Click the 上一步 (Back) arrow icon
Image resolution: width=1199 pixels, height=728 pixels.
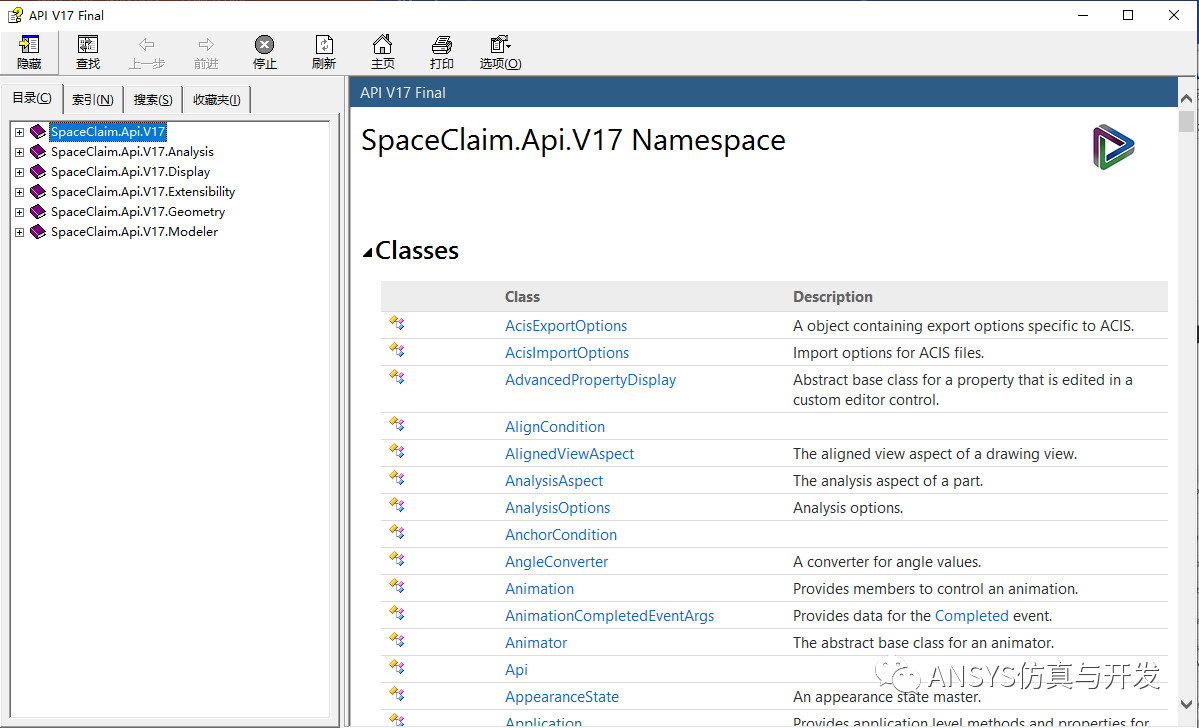click(147, 45)
